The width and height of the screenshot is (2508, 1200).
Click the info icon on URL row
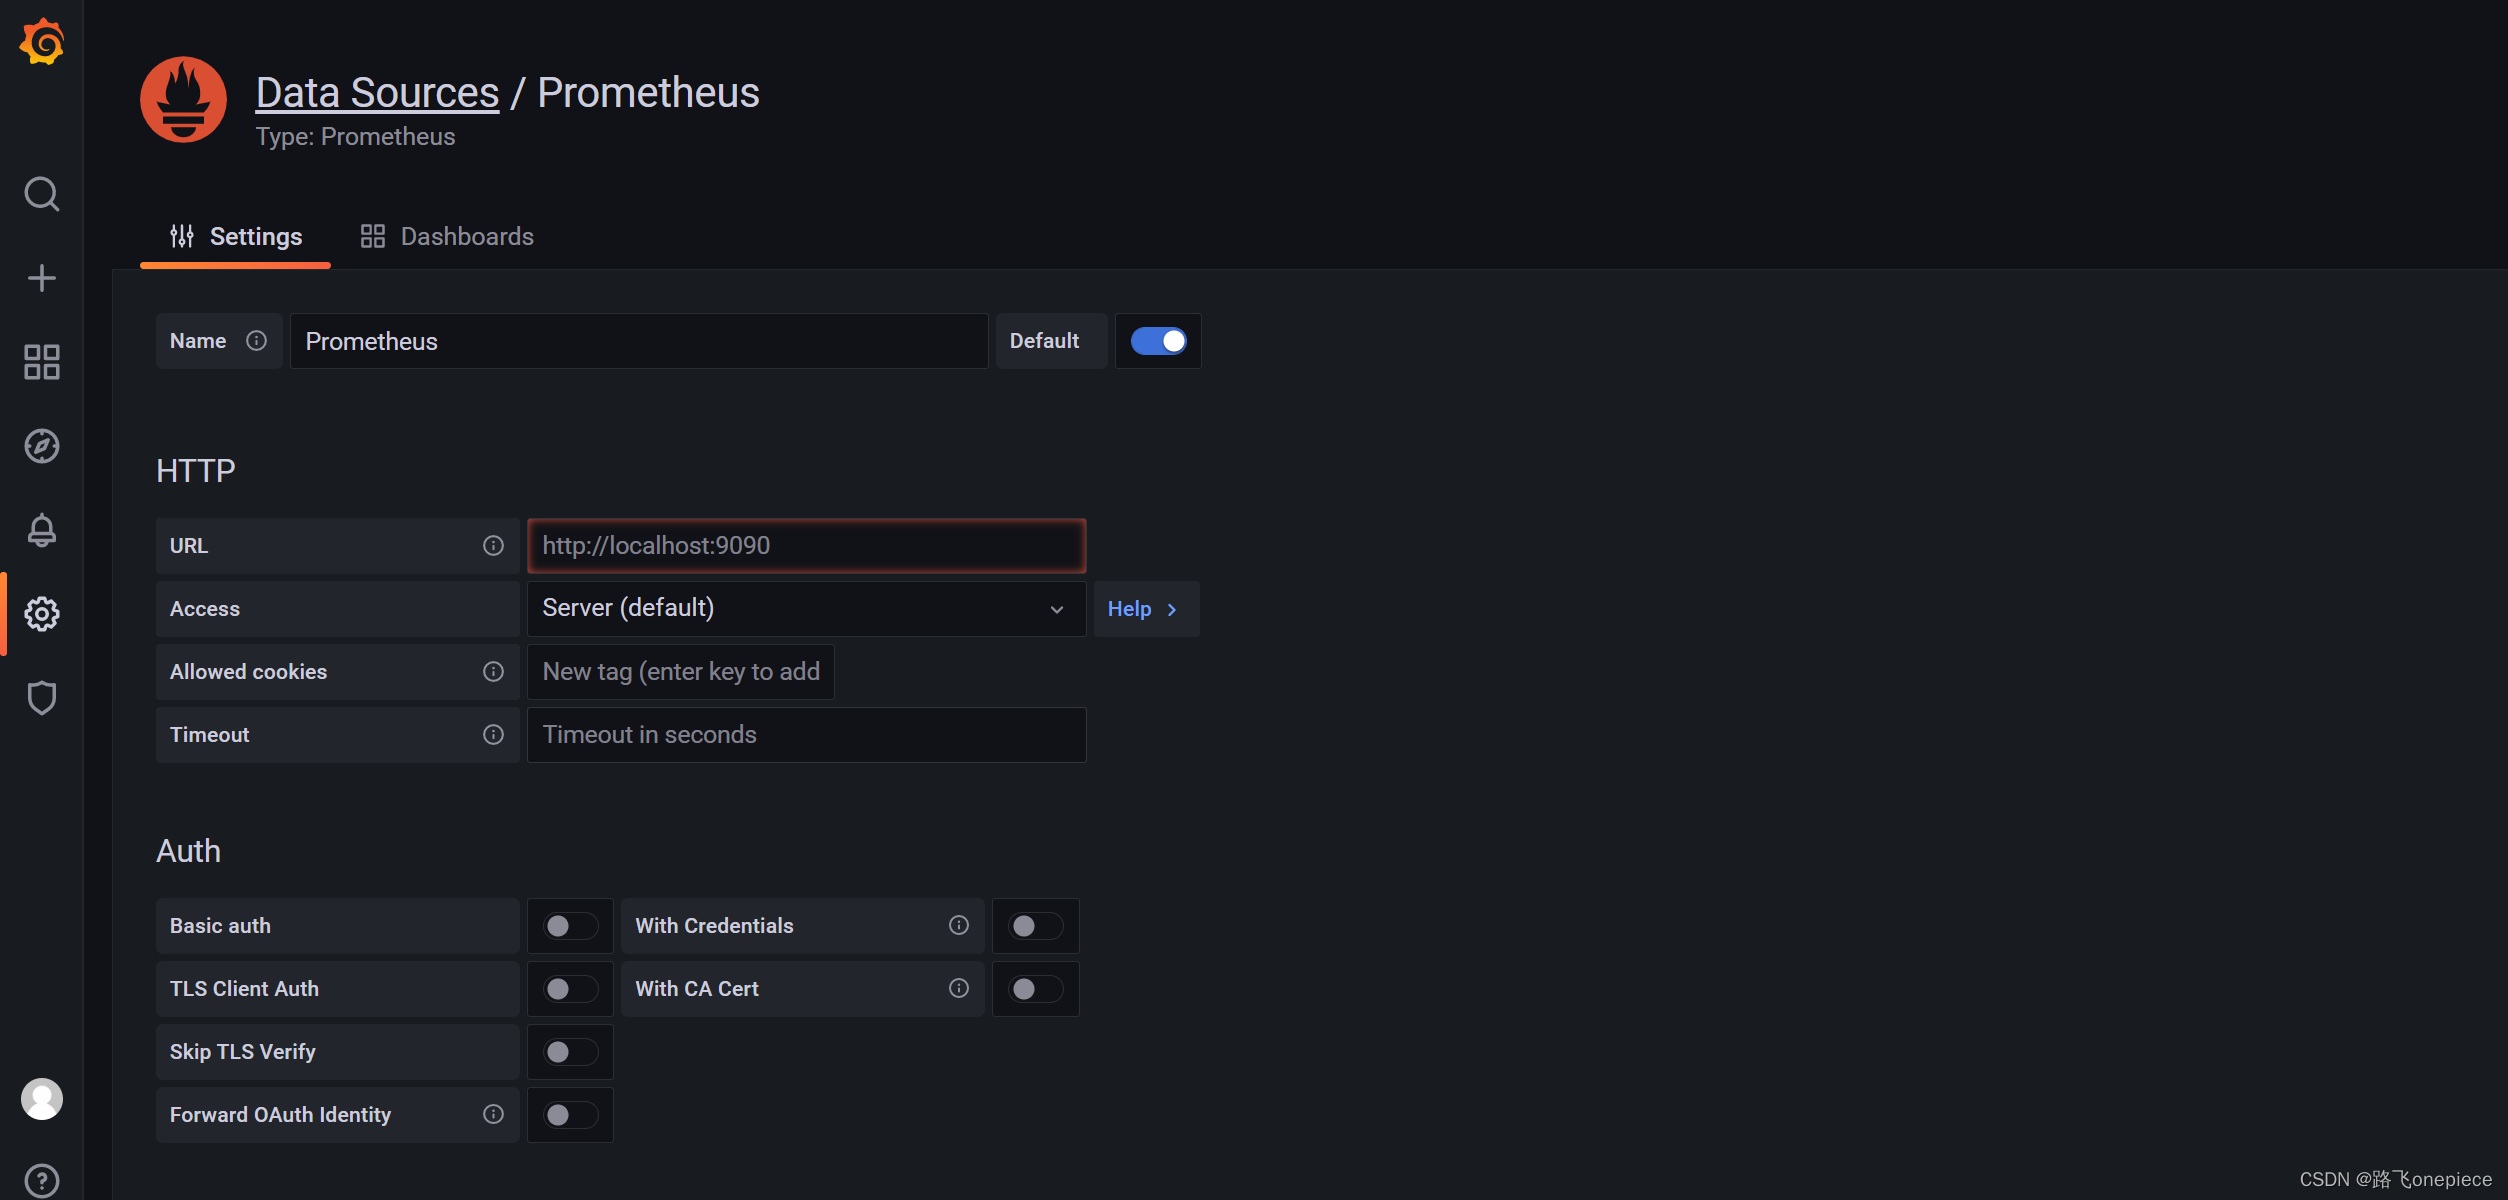pyautogui.click(x=493, y=546)
